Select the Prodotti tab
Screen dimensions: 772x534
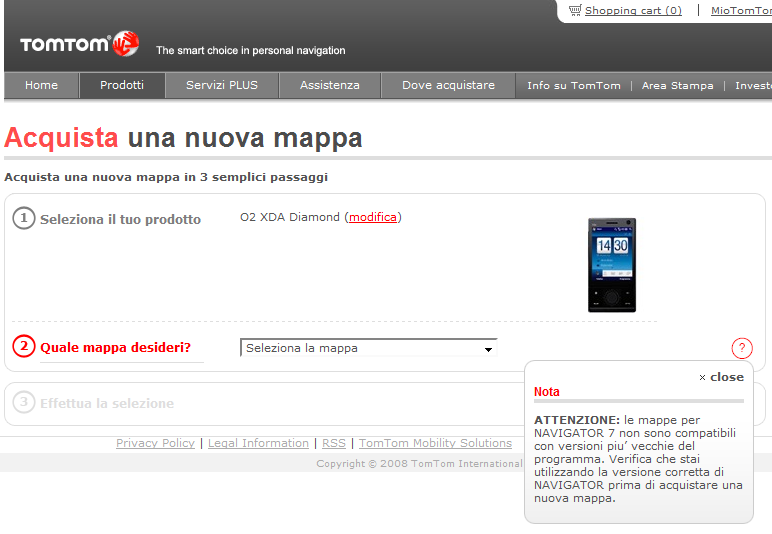[122, 86]
